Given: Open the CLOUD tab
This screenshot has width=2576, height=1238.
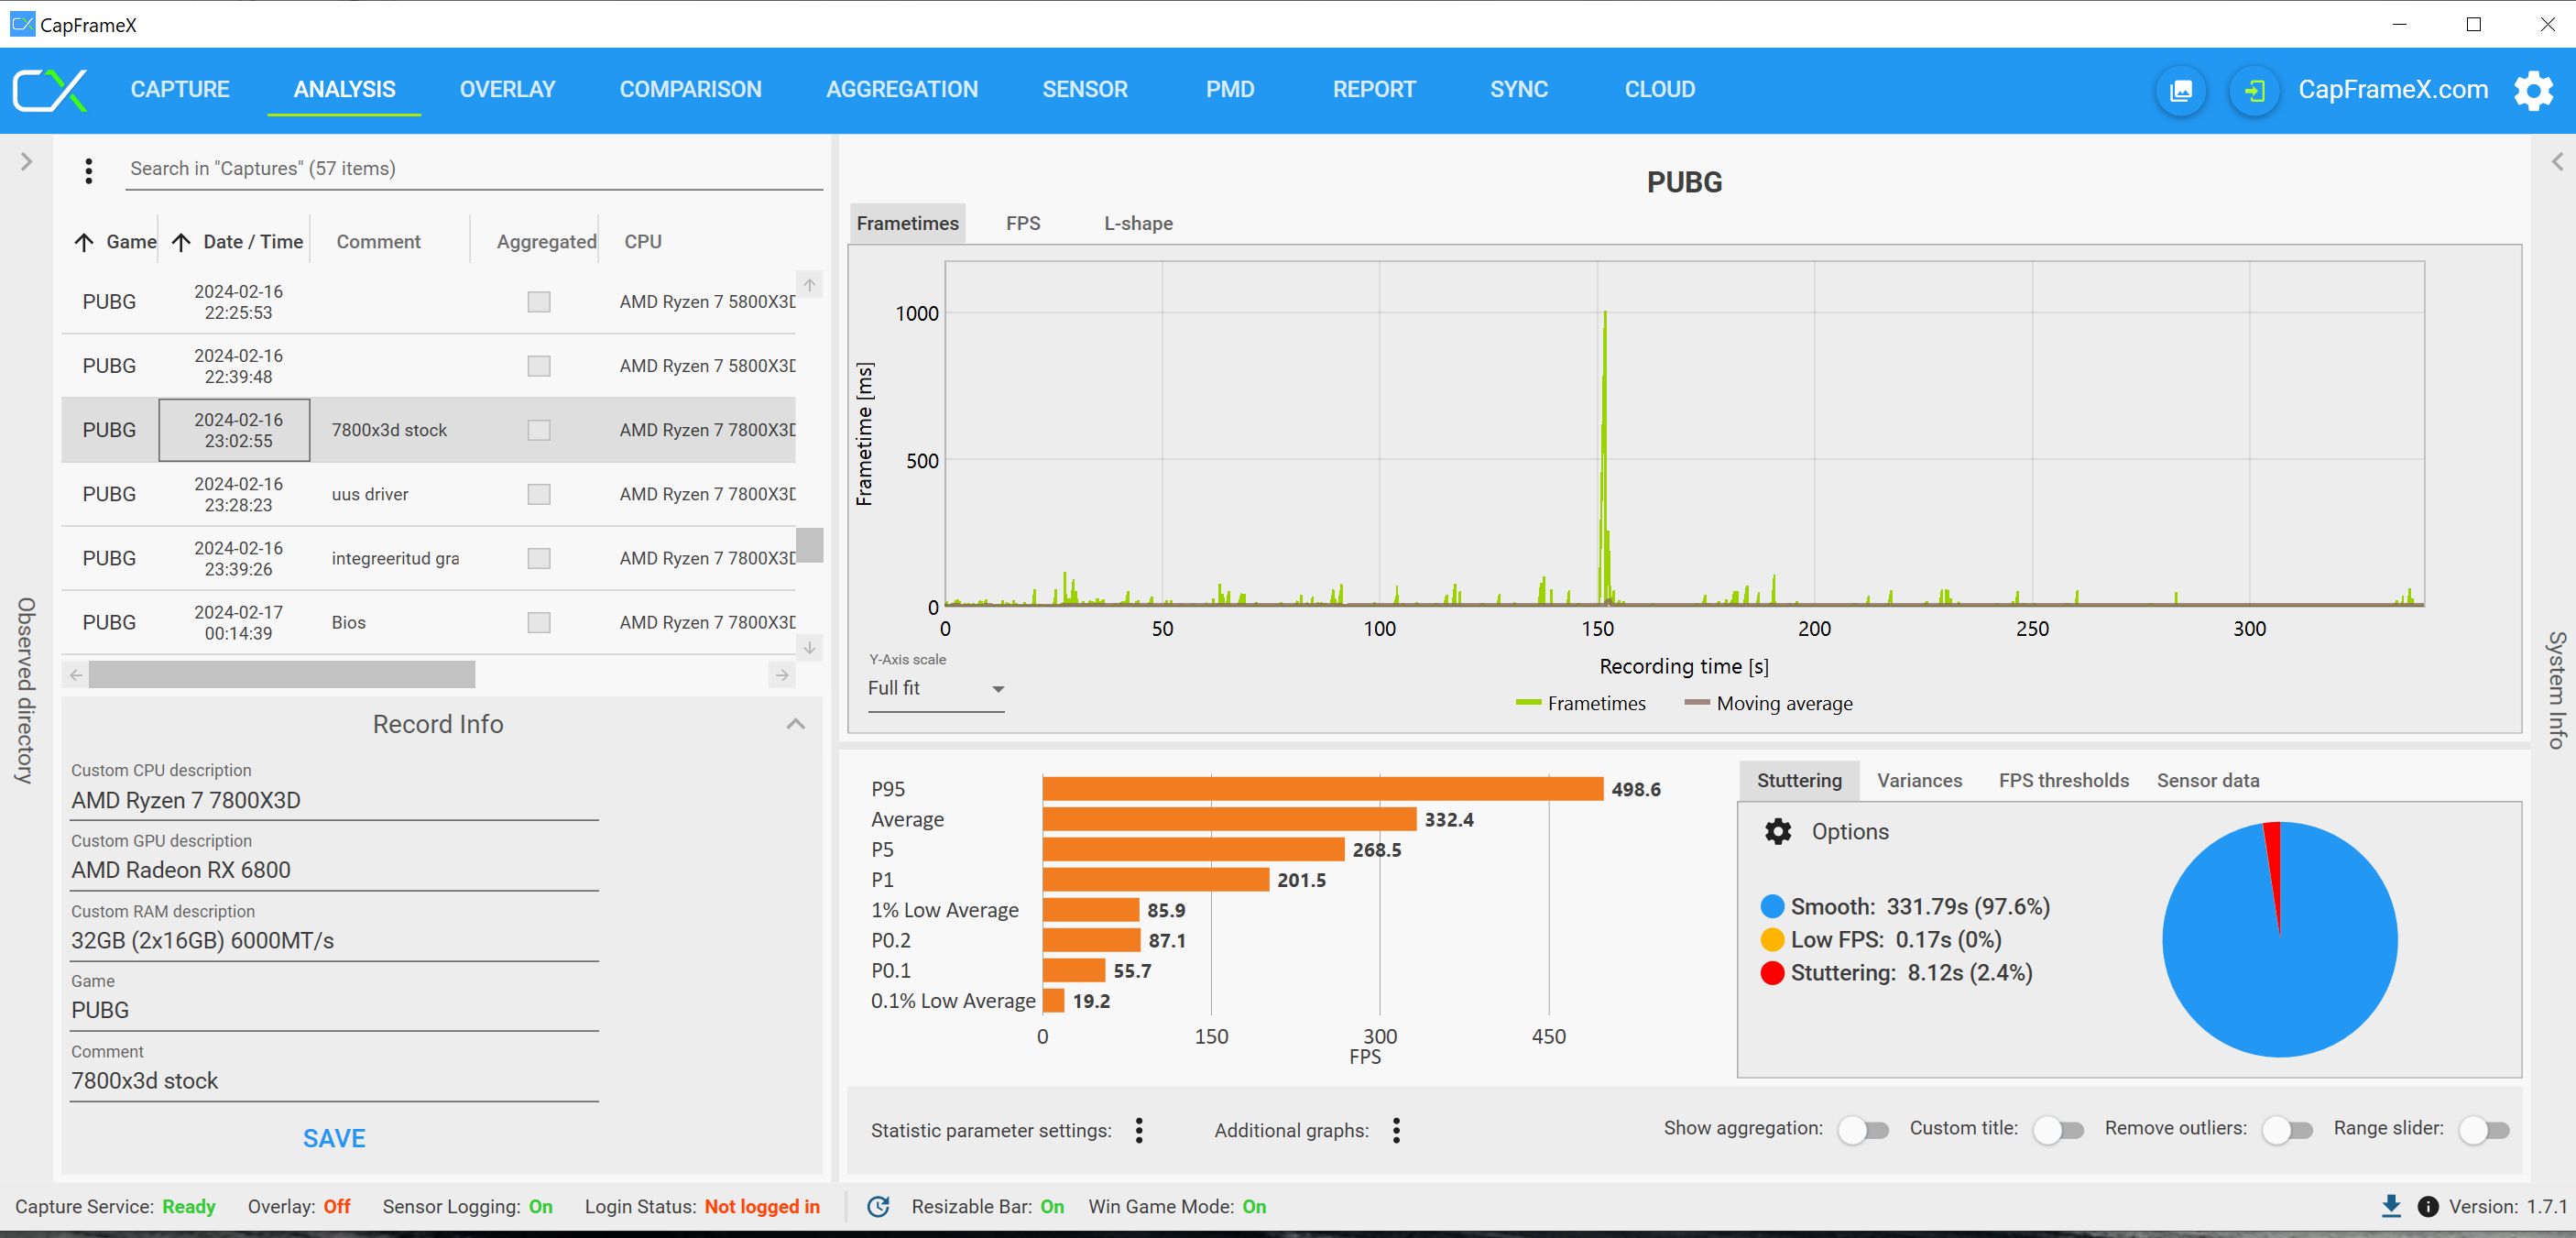Looking at the screenshot, I should pyautogui.click(x=1660, y=90).
